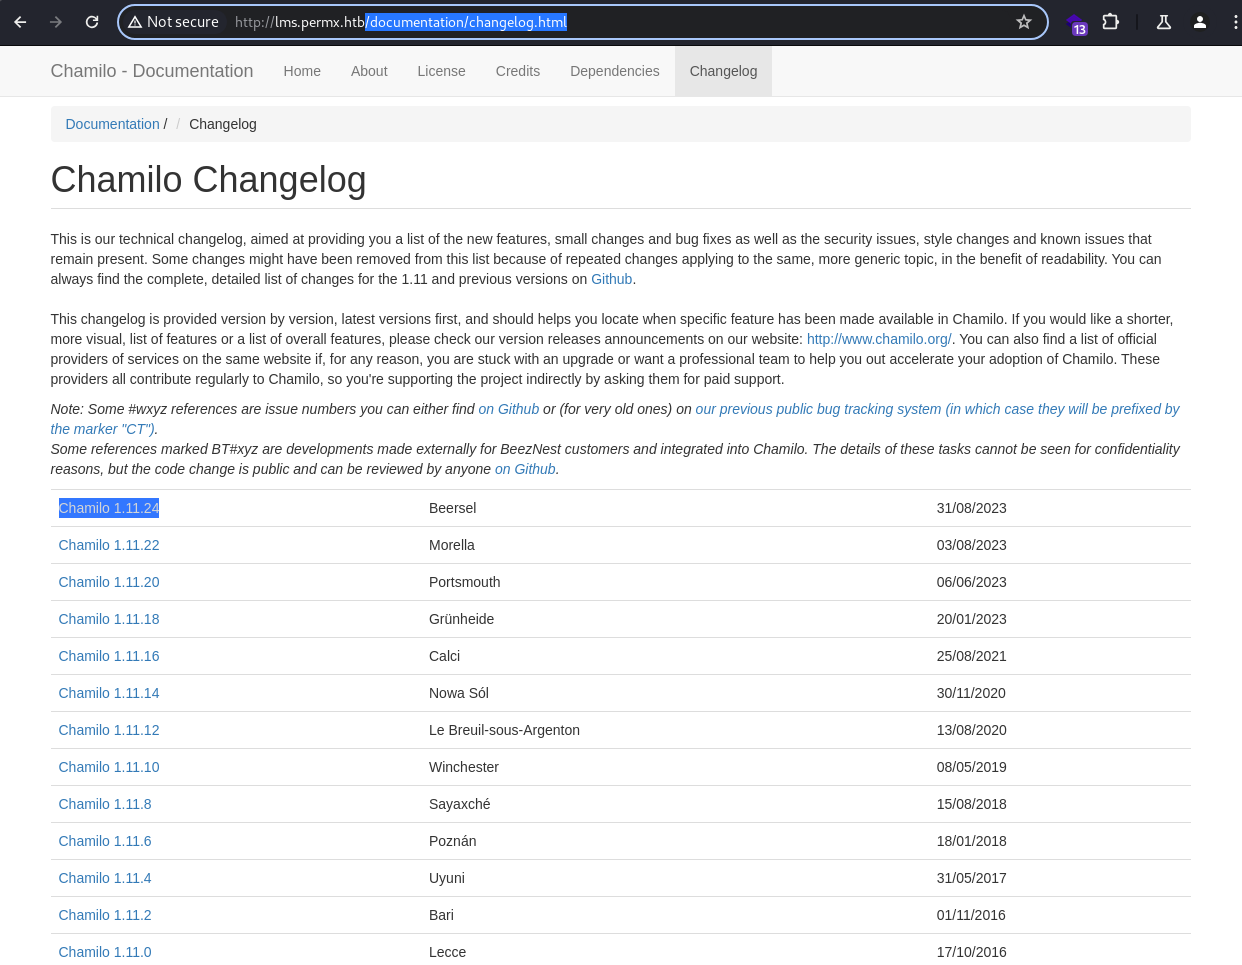Open the http://www.chamilo.org/ link

click(879, 339)
